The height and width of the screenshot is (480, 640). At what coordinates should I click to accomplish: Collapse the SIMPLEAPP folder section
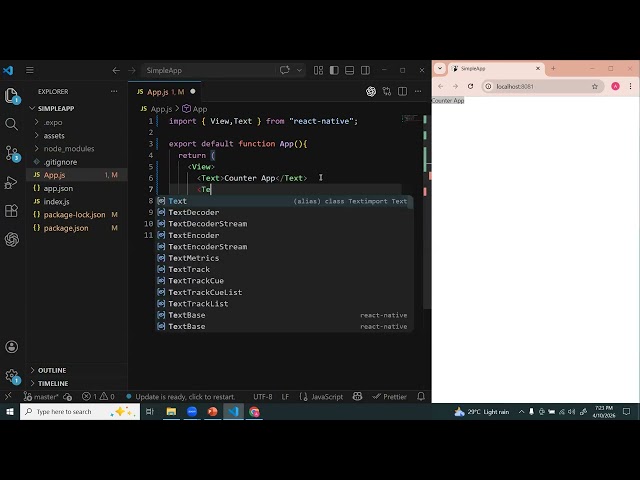pos(77,108)
